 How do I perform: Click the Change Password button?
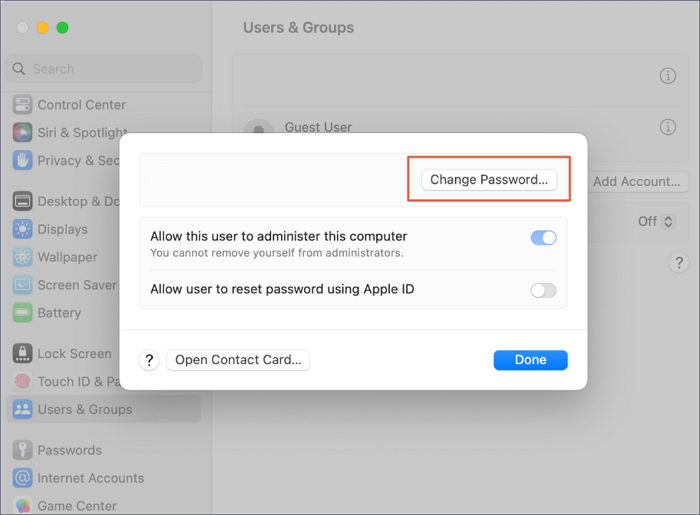point(489,180)
